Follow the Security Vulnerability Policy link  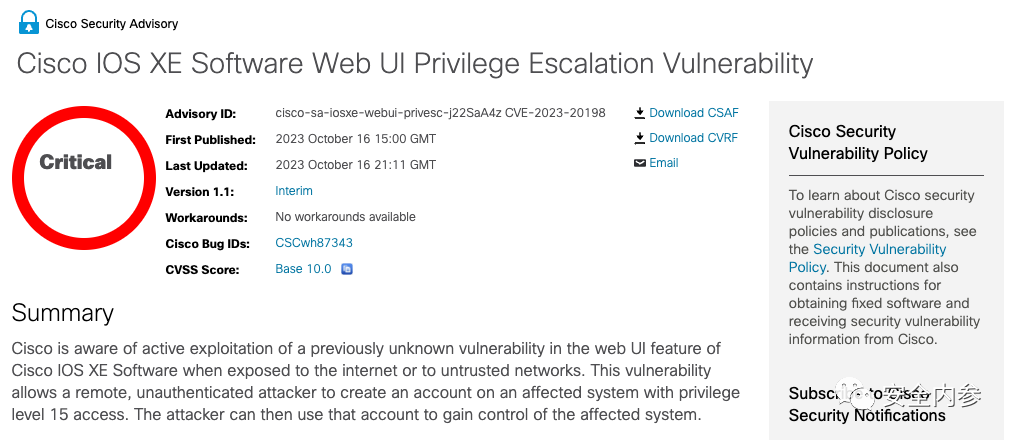pos(868,258)
